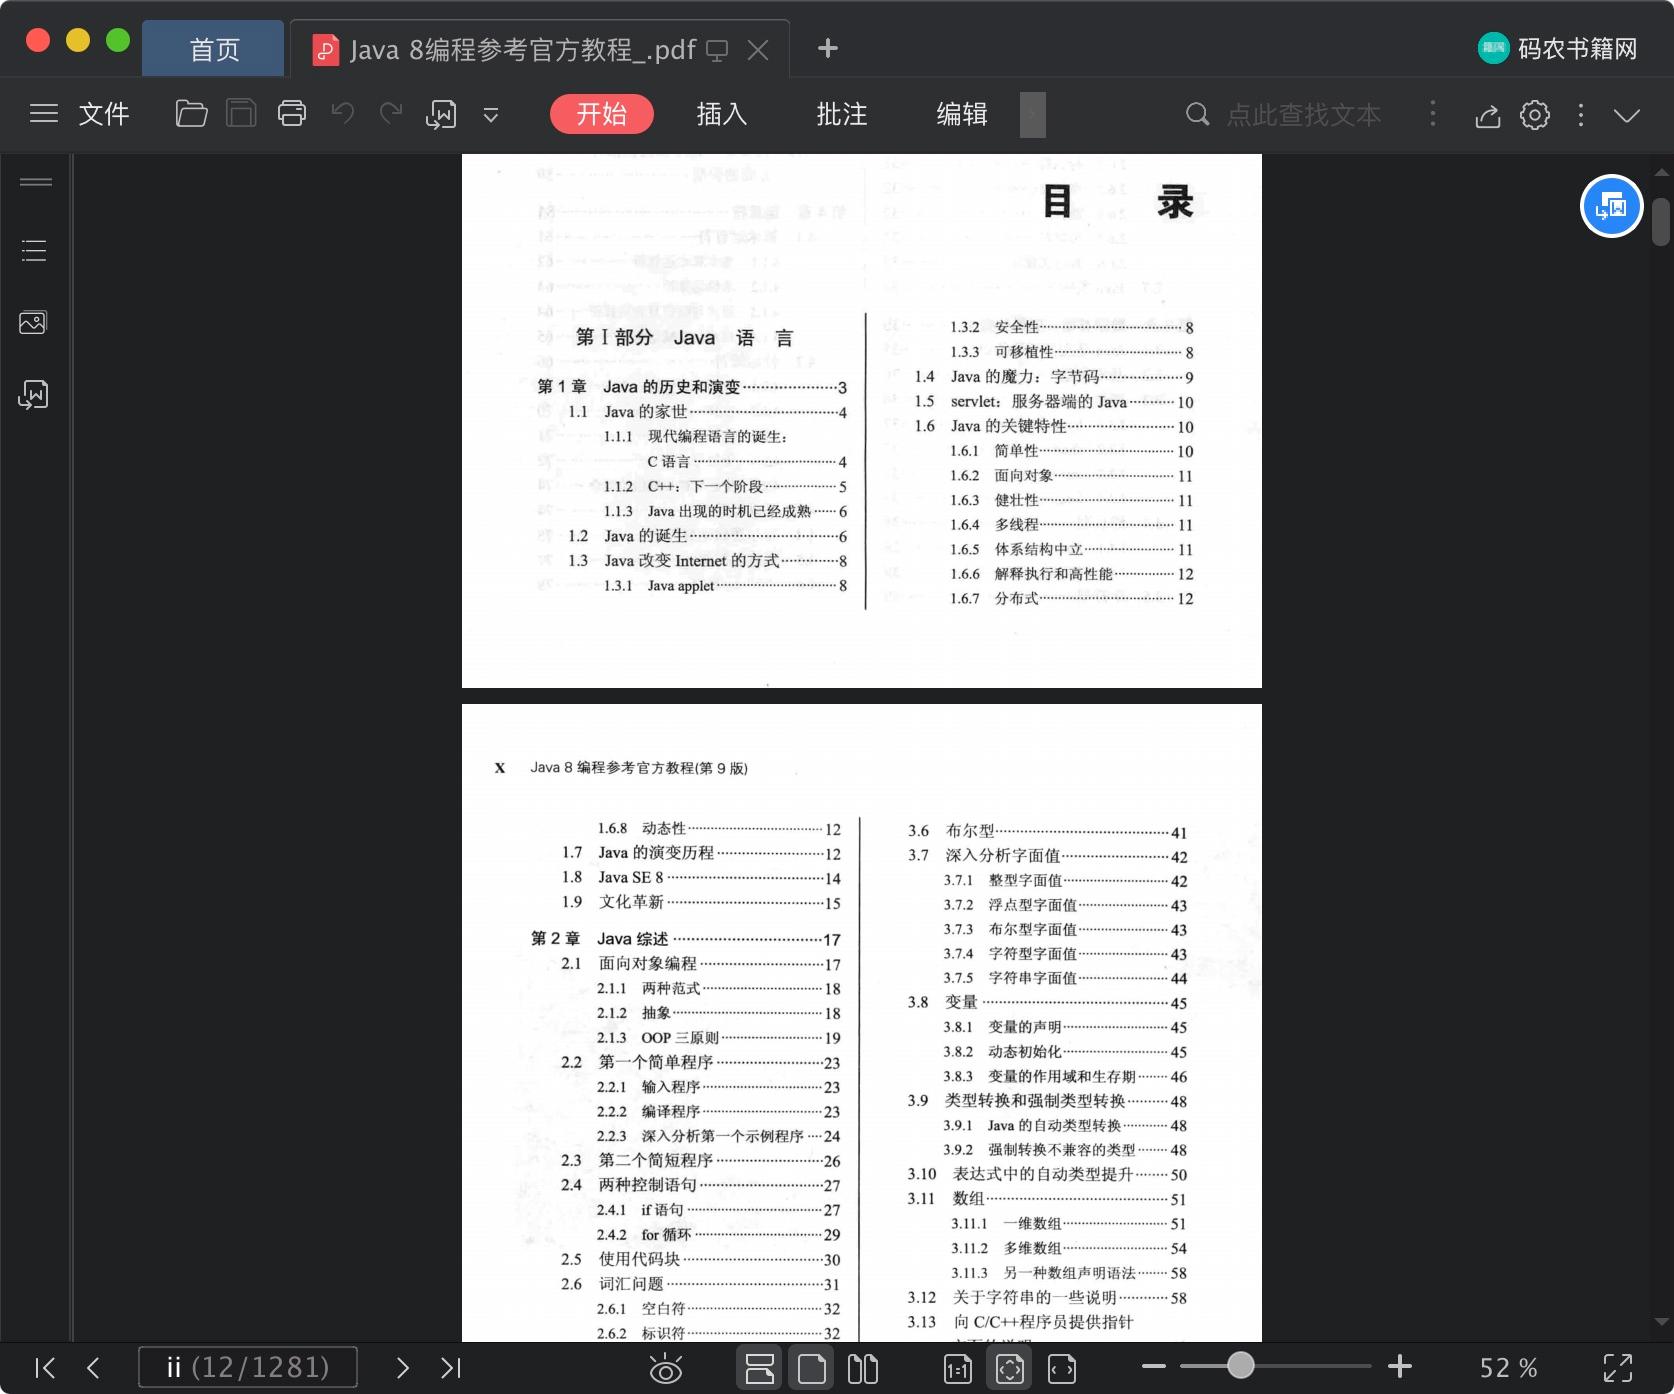Screen dimensions: 1674x1394
Task: Close the Java 8 PDF tab
Action: click(759, 50)
